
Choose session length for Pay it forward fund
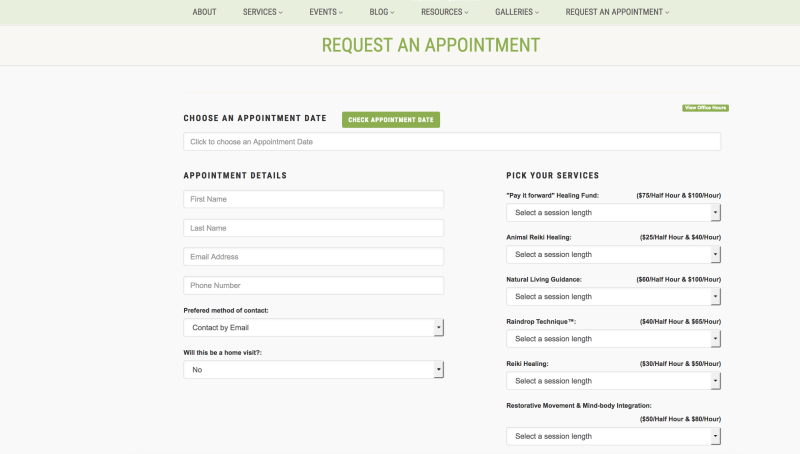[x=613, y=213]
